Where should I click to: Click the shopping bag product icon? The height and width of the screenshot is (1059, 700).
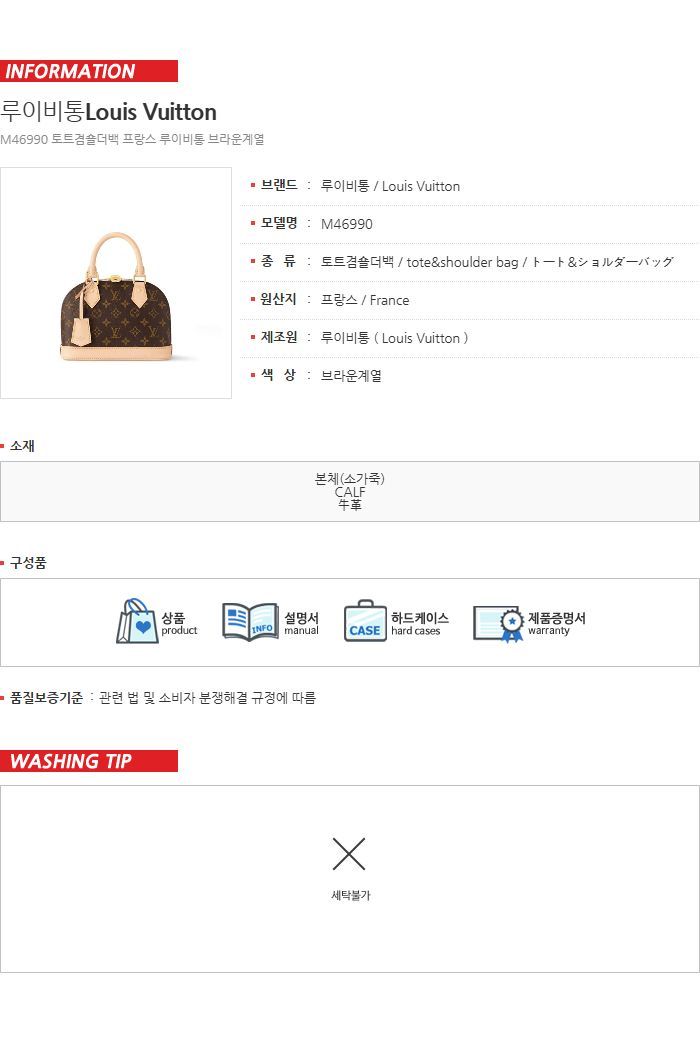pyautogui.click(x=138, y=621)
